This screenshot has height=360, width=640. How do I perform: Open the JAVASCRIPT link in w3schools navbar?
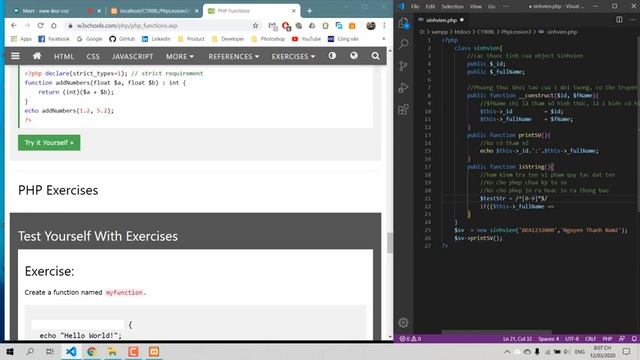pos(133,56)
